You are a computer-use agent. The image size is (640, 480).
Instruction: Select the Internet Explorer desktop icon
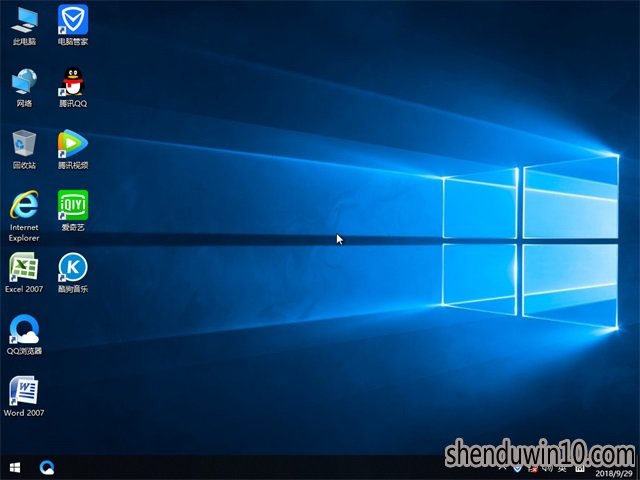point(24,216)
